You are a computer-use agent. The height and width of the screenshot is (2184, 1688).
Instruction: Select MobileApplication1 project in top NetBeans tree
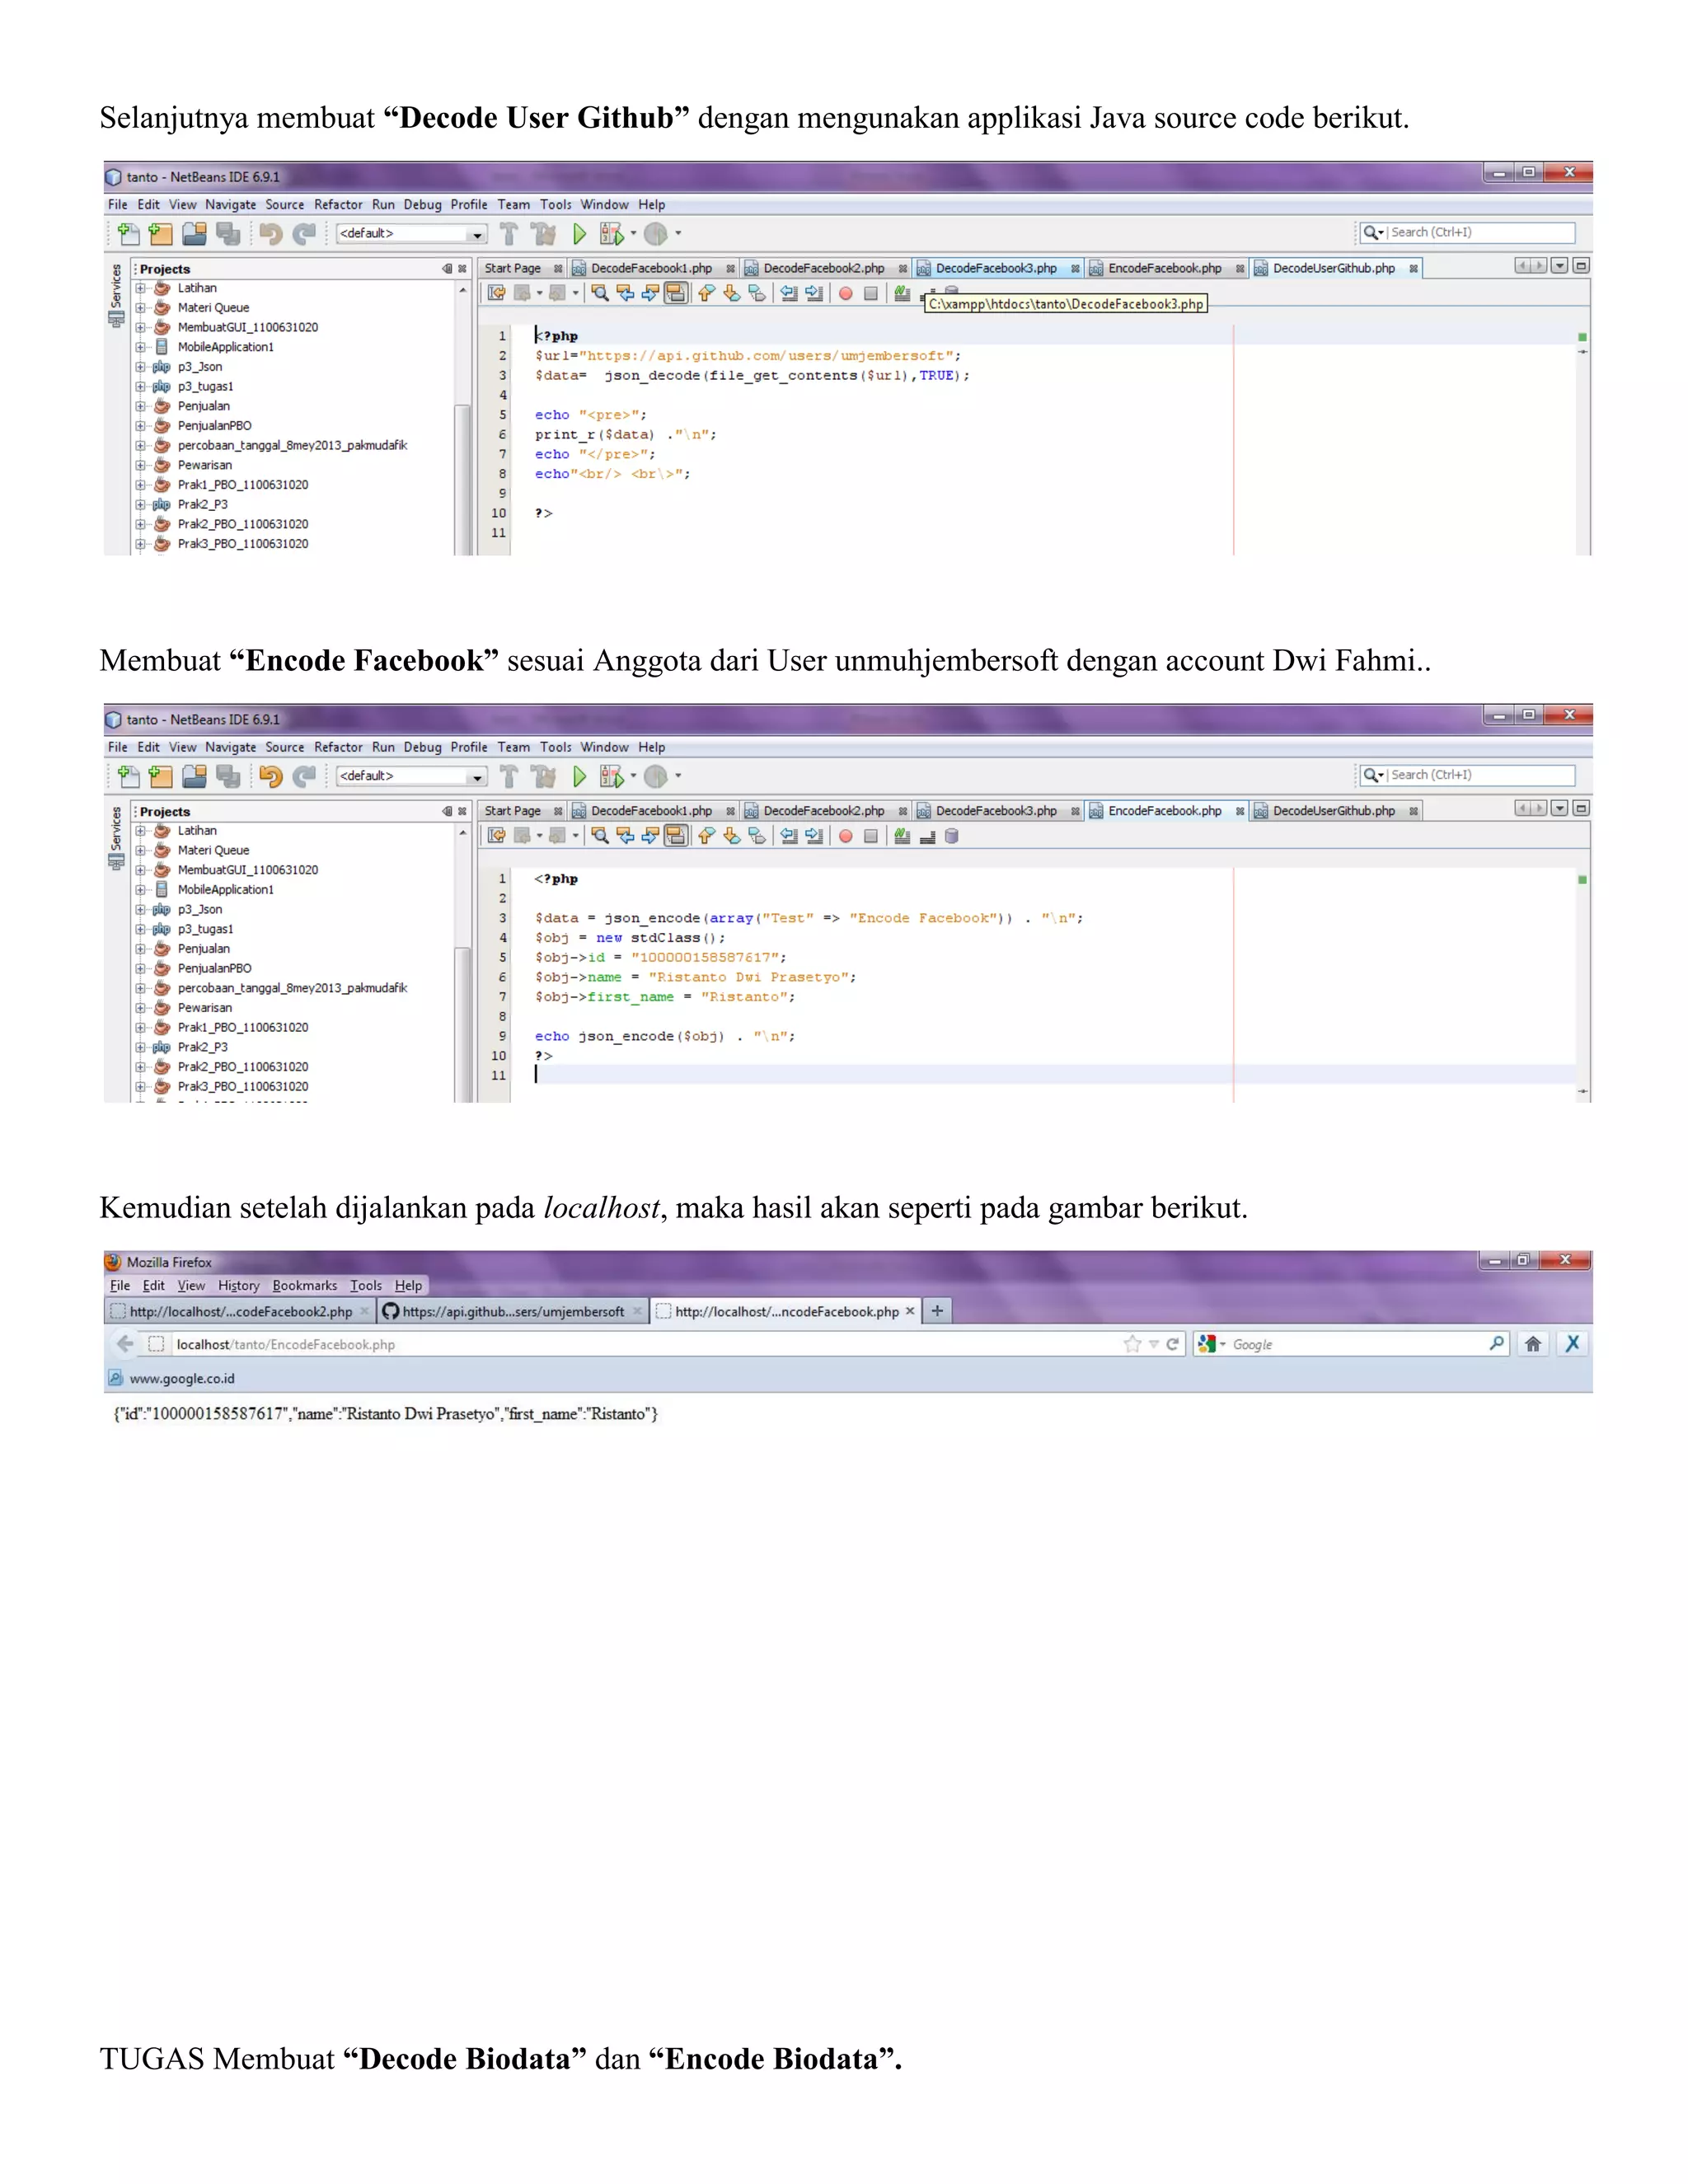tap(225, 347)
